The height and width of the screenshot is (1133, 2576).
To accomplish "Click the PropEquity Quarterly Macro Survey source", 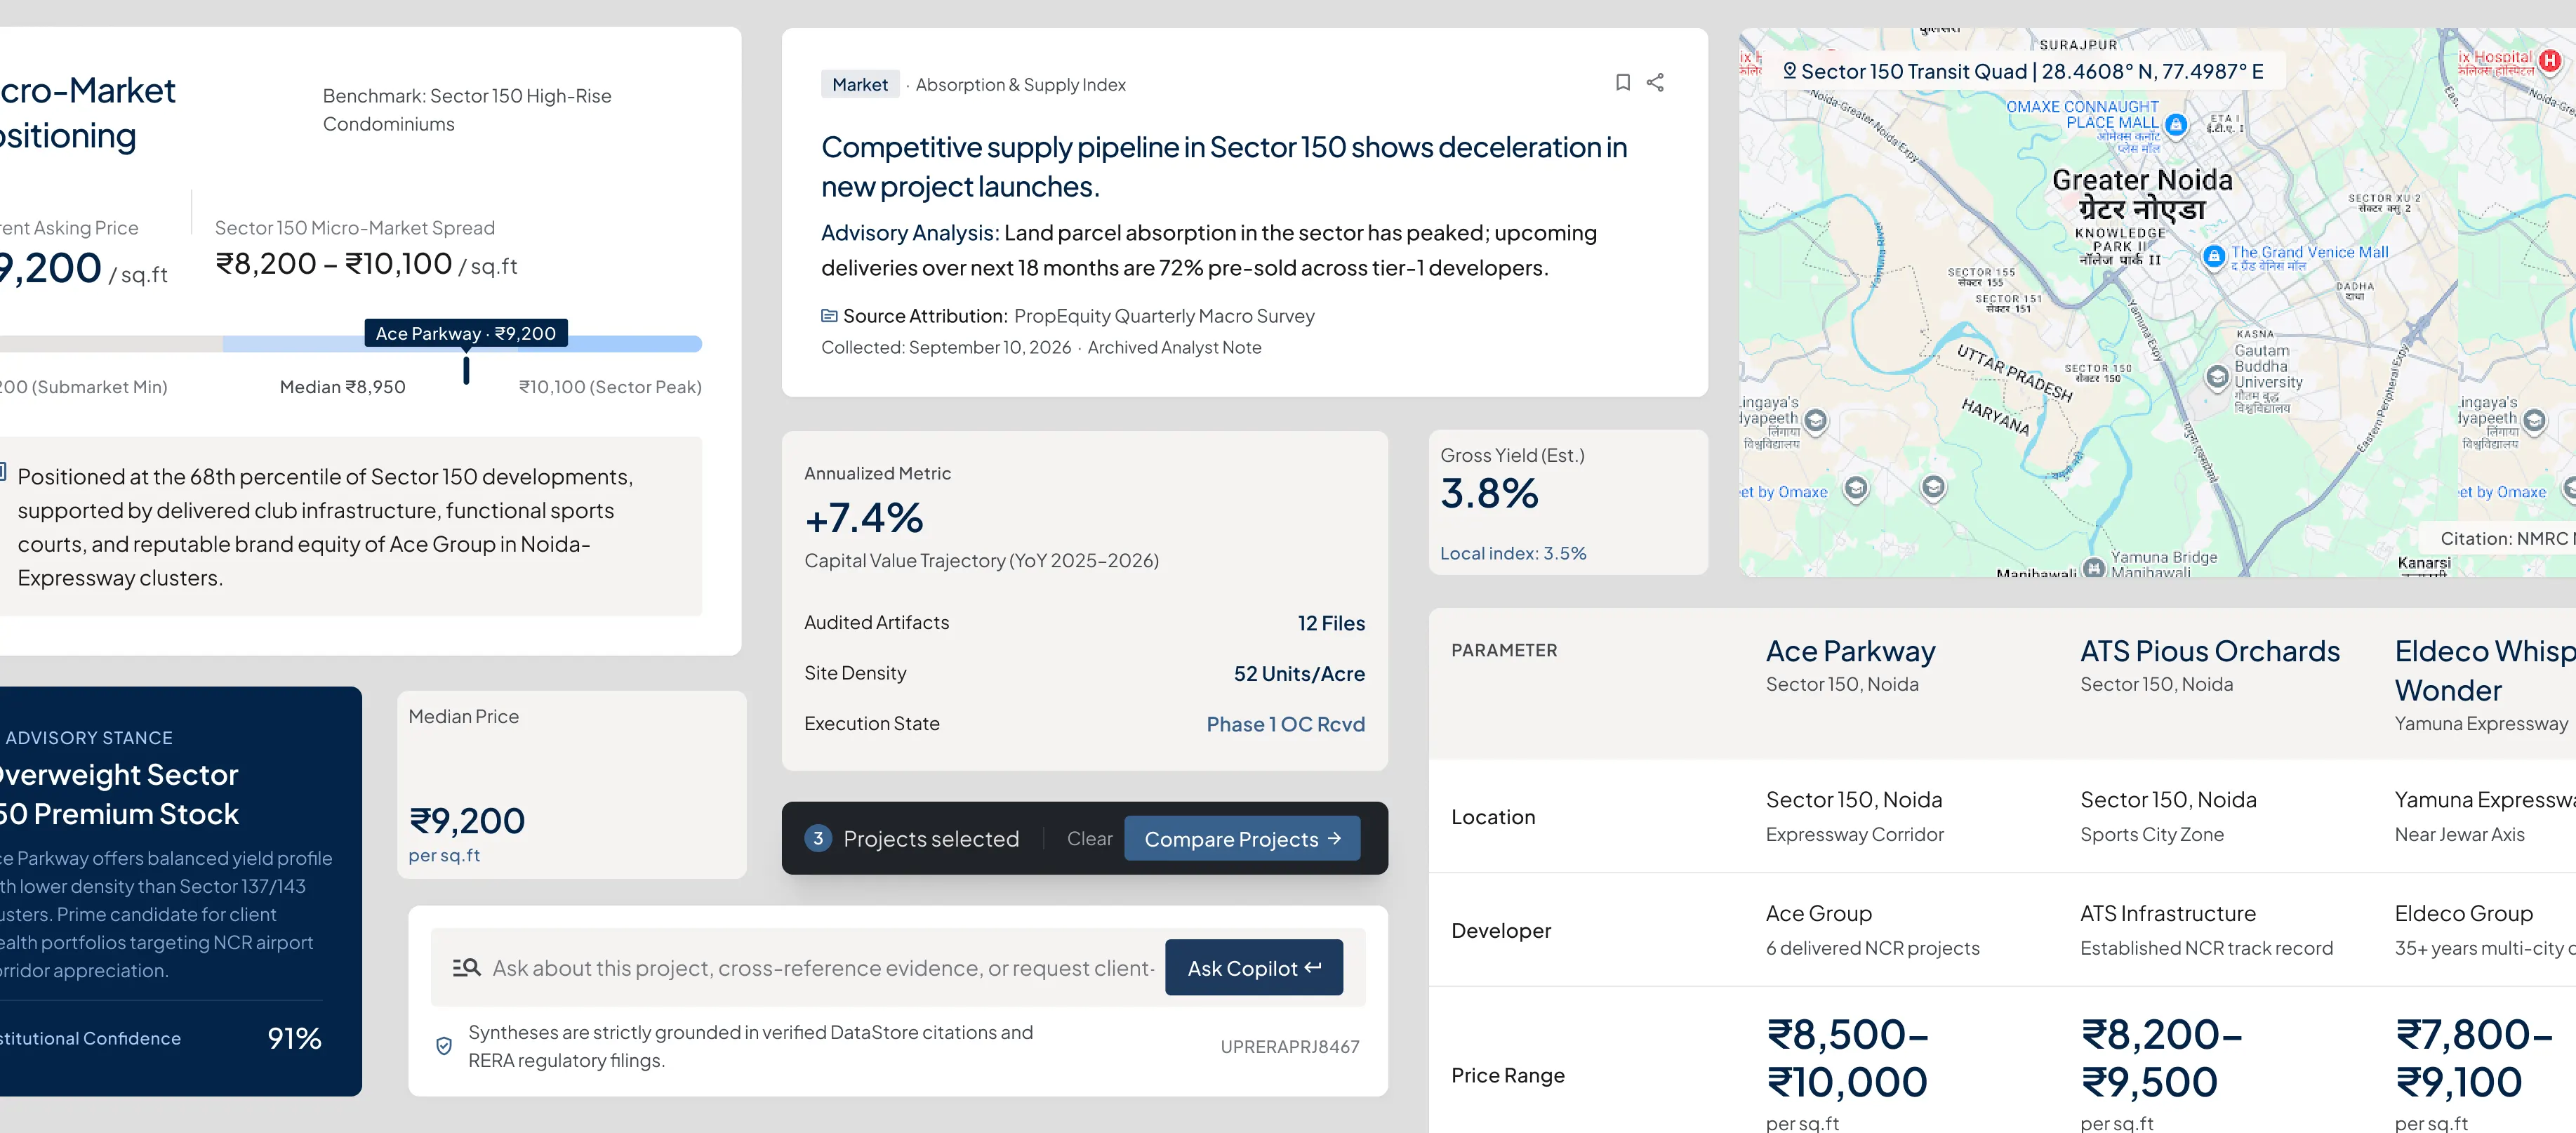I will click(x=1164, y=316).
